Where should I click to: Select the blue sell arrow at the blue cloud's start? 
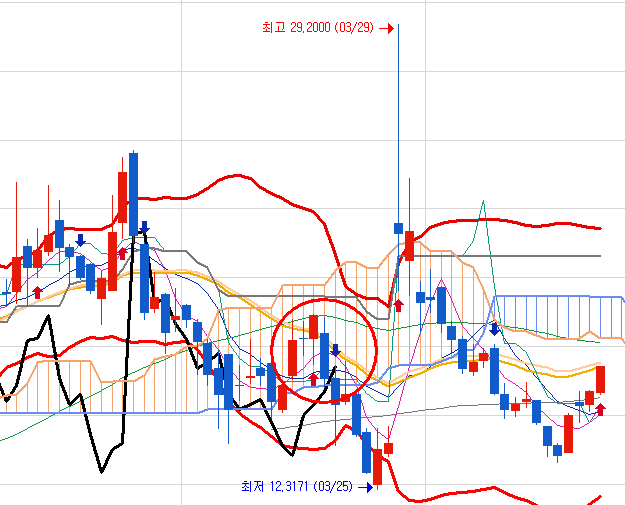click(494, 329)
